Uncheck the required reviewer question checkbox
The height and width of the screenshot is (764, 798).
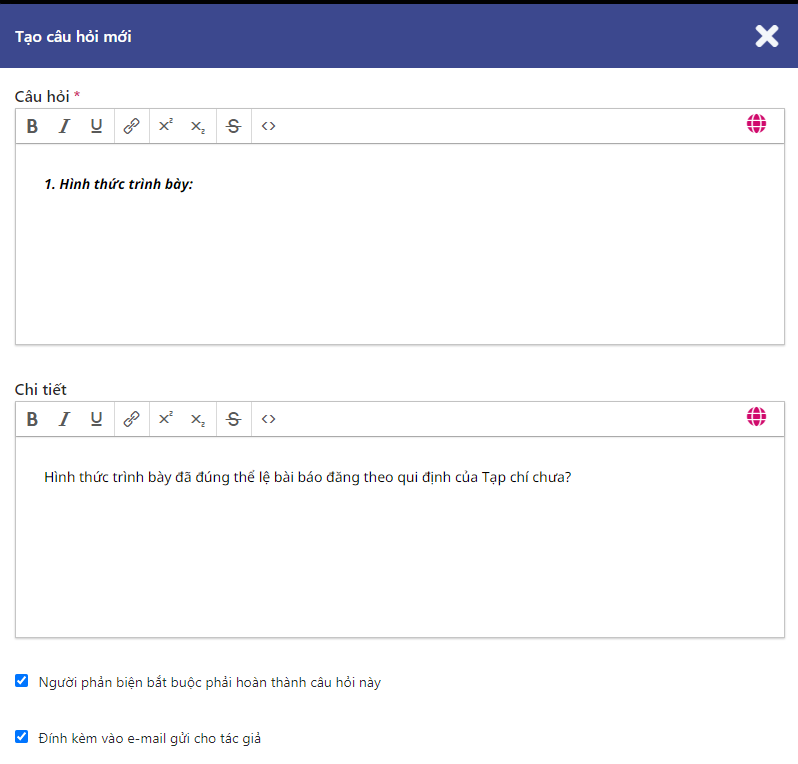22,681
